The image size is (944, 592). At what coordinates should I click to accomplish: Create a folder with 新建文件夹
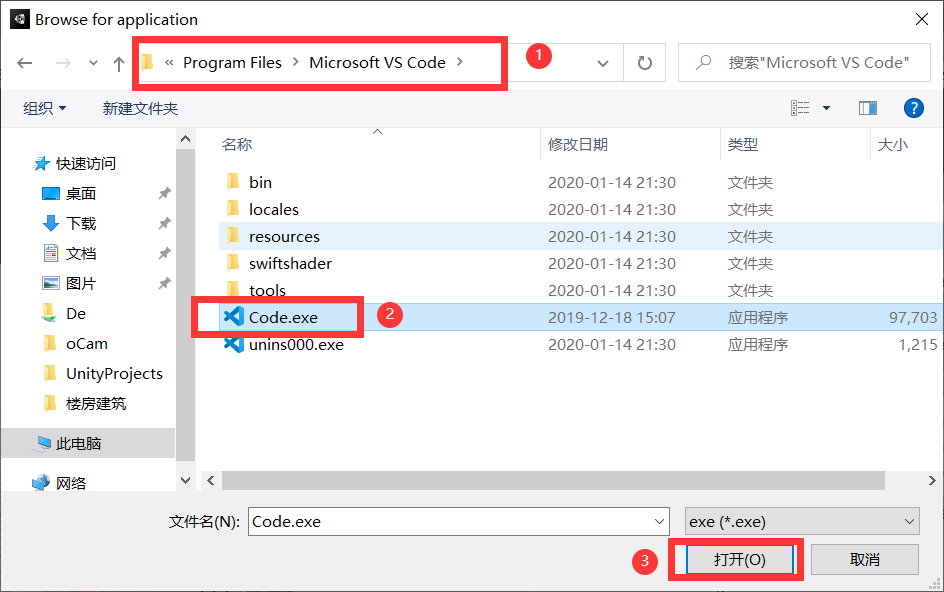(x=141, y=108)
